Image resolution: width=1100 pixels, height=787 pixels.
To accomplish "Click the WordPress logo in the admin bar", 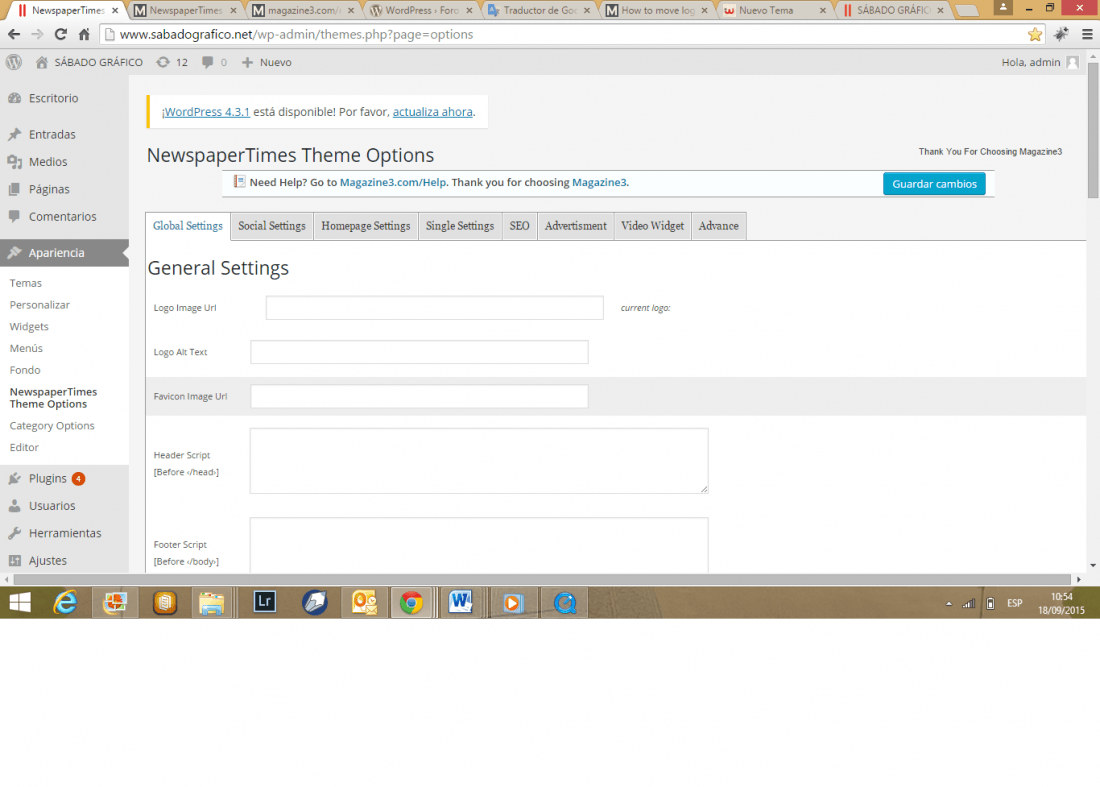I will (x=14, y=62).
